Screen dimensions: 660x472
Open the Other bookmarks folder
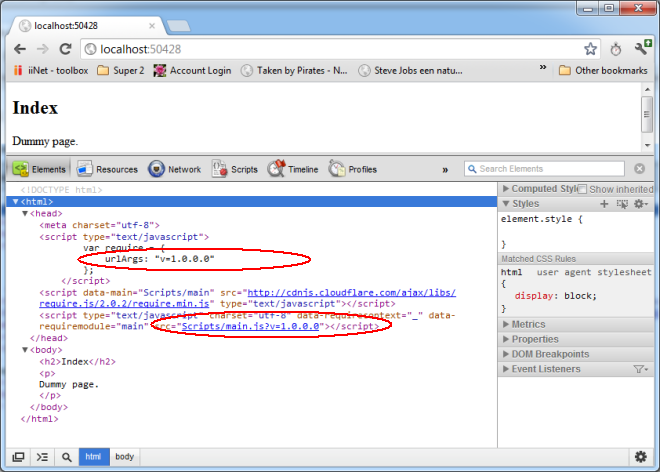[603, 70]
